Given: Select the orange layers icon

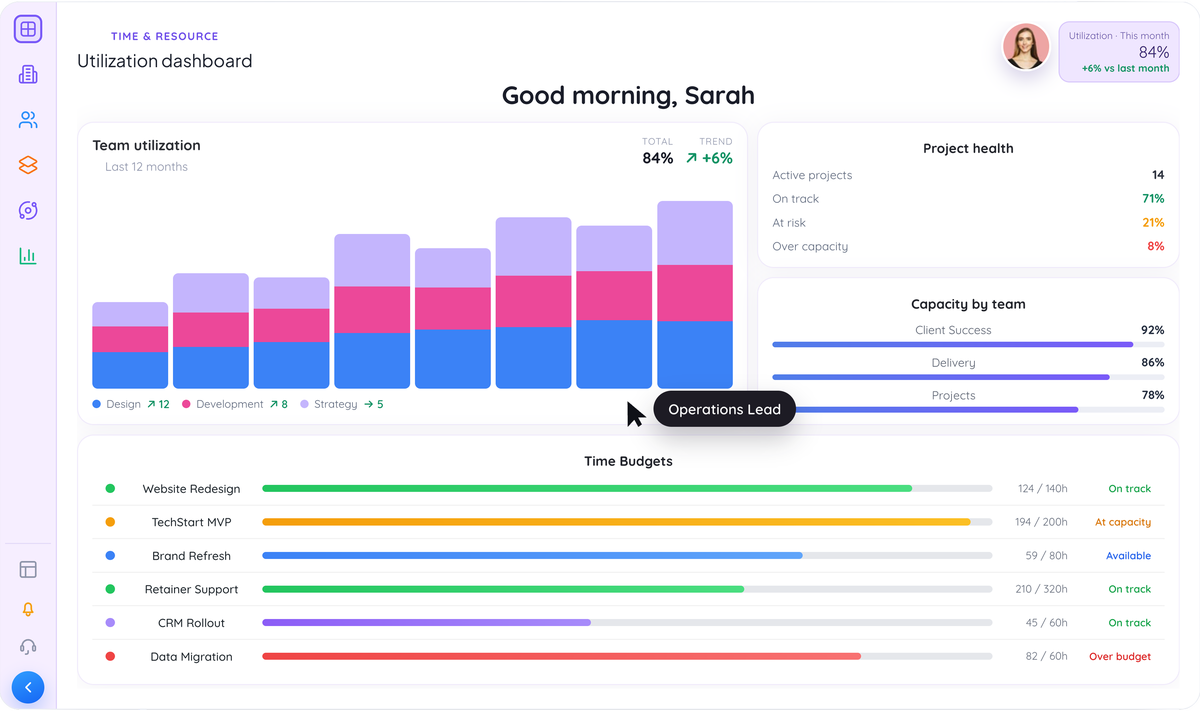Looking at the screenshot, I should click(x=28, y=165).
